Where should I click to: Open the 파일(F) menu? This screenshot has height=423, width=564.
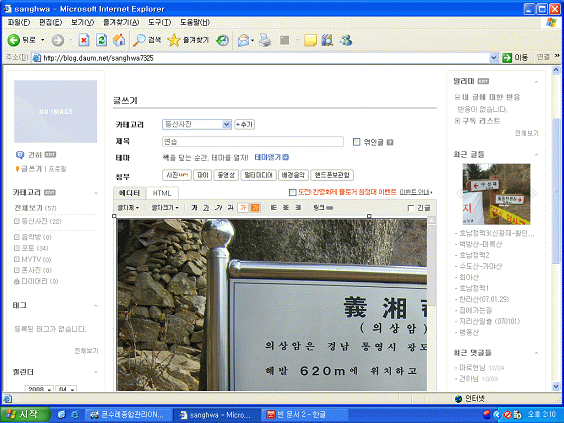coord(19,22)
